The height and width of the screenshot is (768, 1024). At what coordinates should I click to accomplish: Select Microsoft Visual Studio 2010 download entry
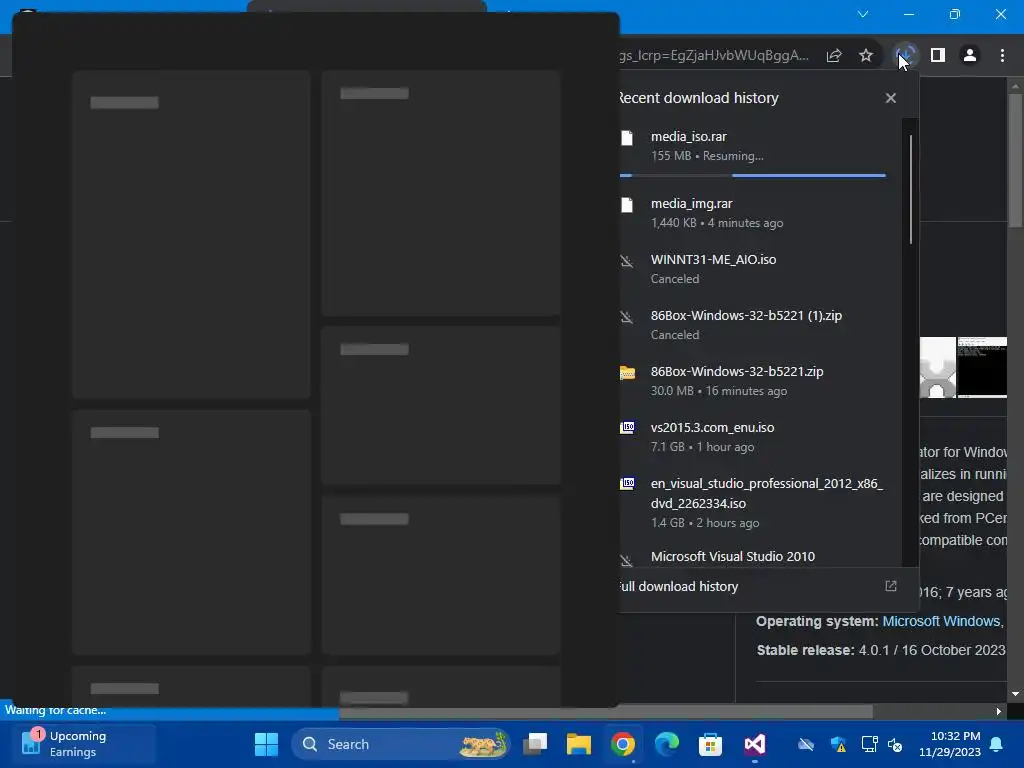[x=761, y=556]
